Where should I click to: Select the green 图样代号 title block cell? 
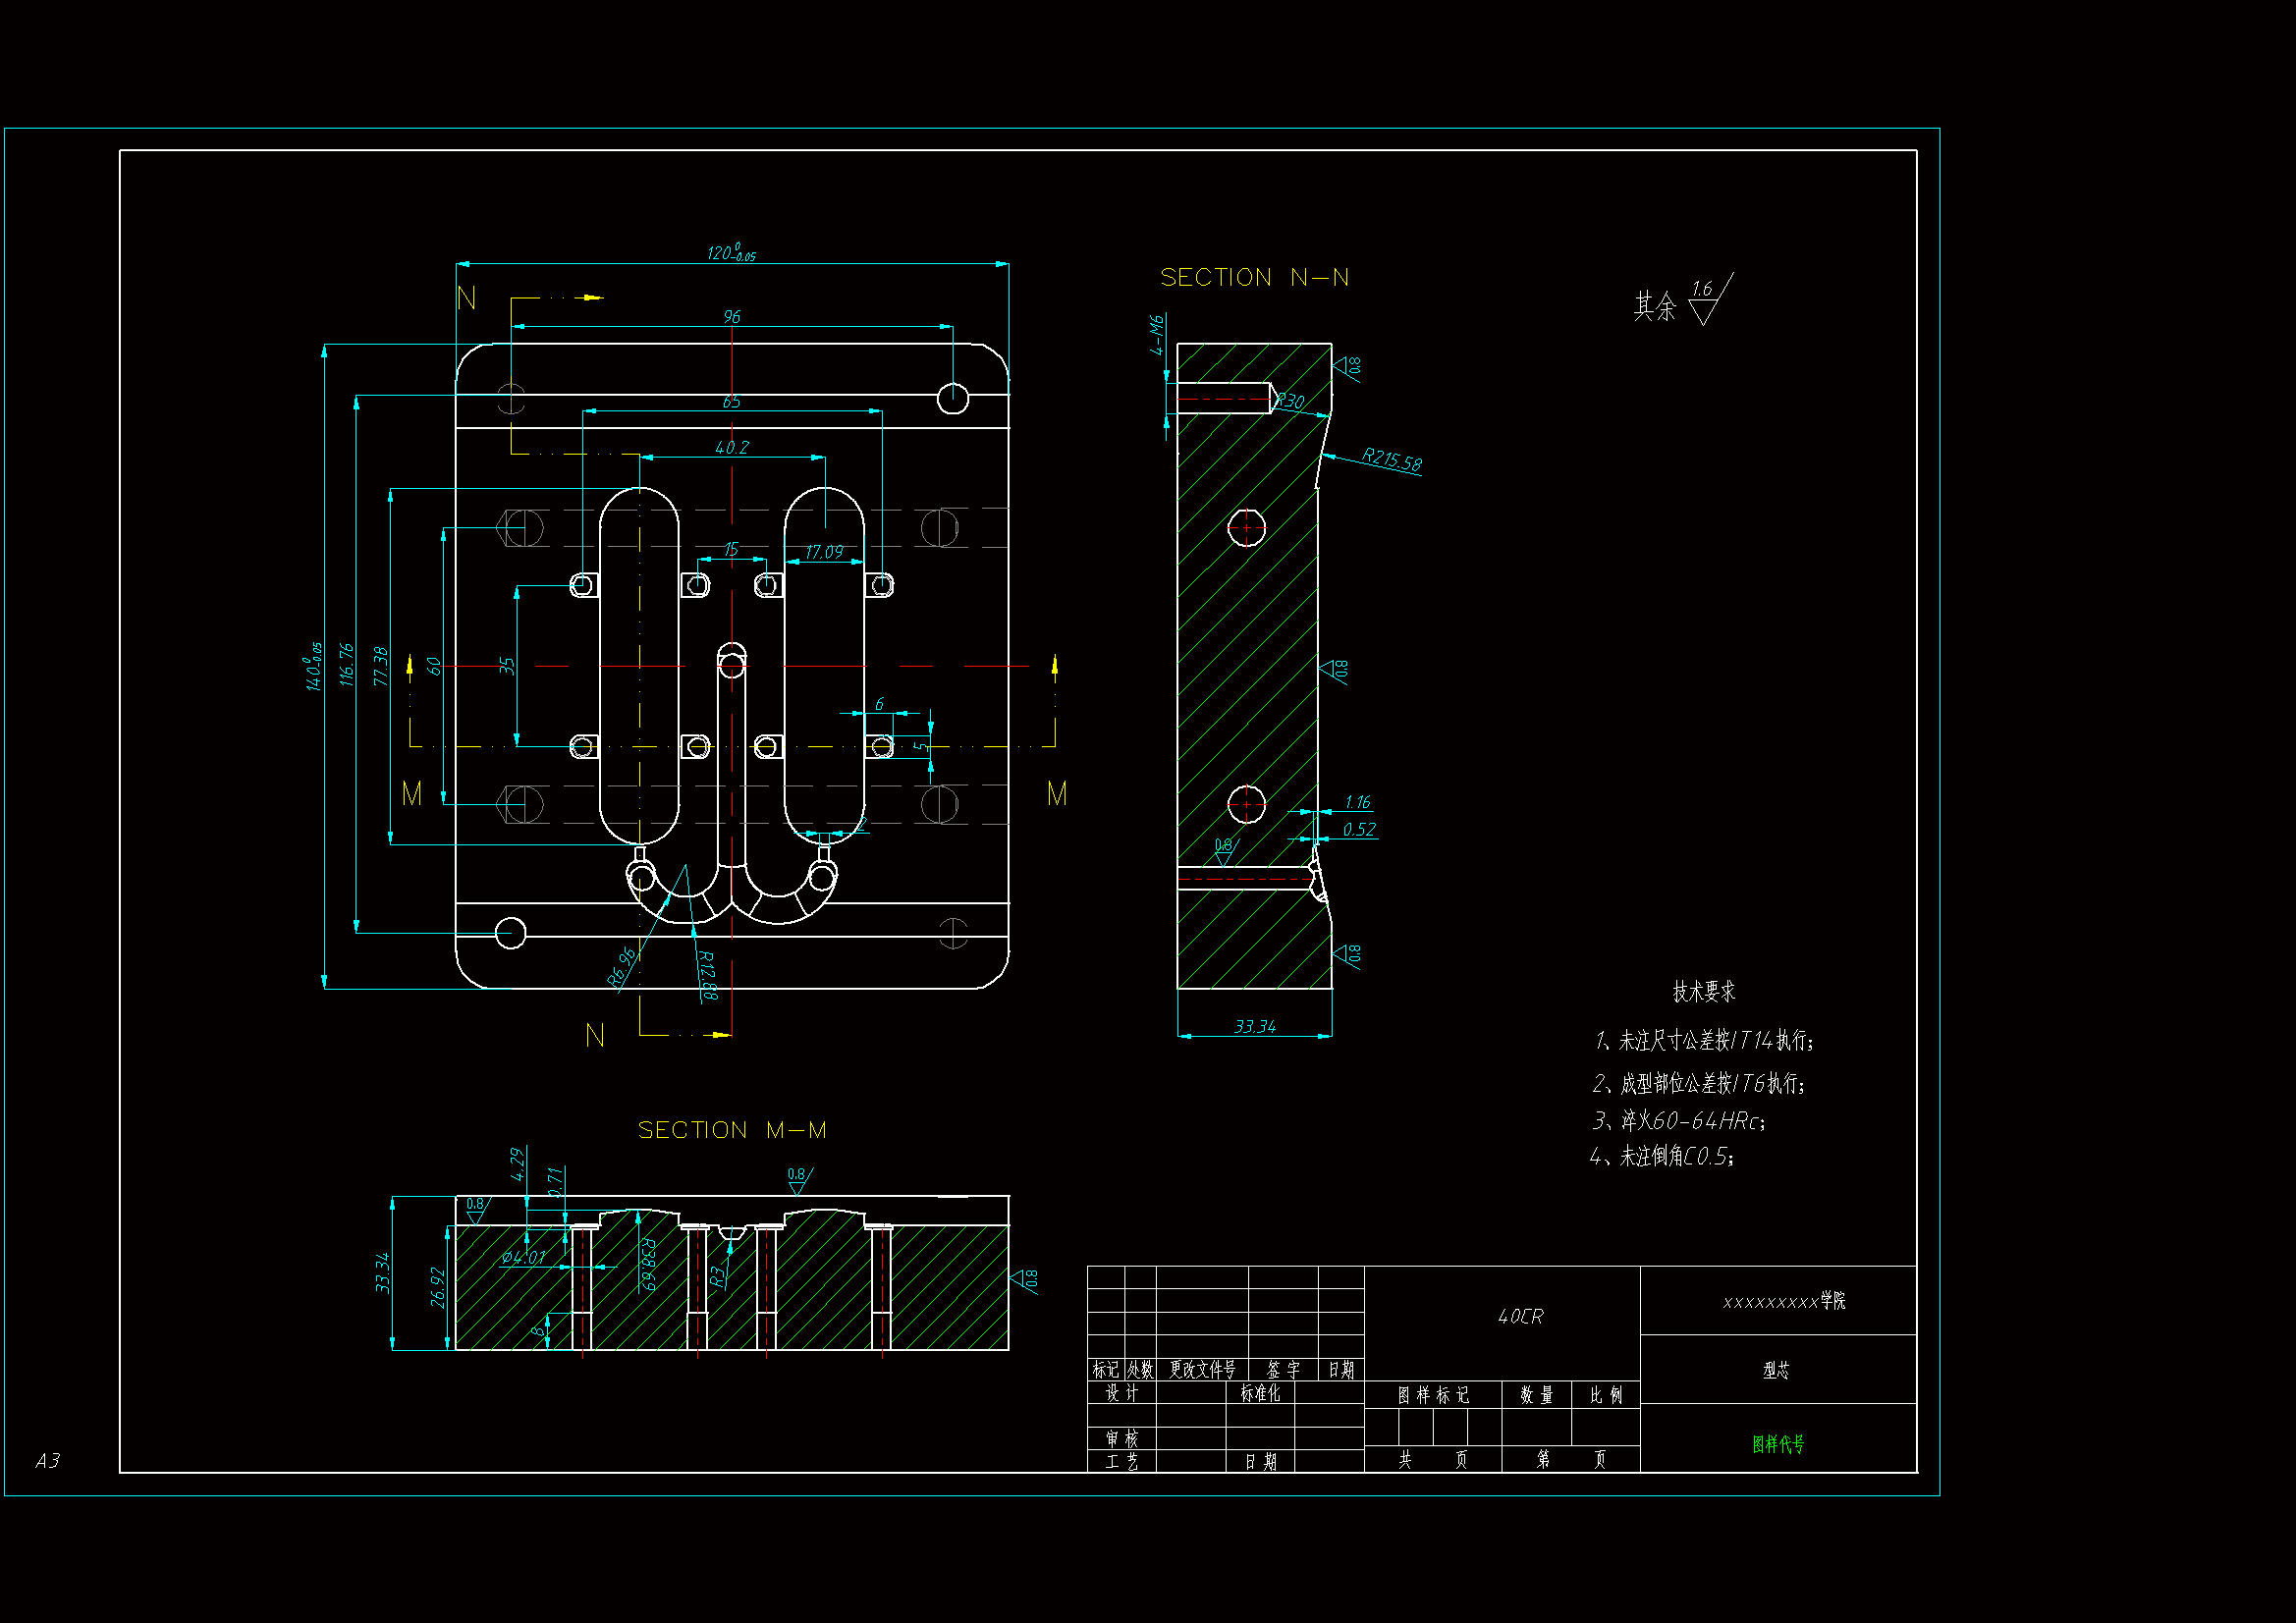click(1778, 1444)
